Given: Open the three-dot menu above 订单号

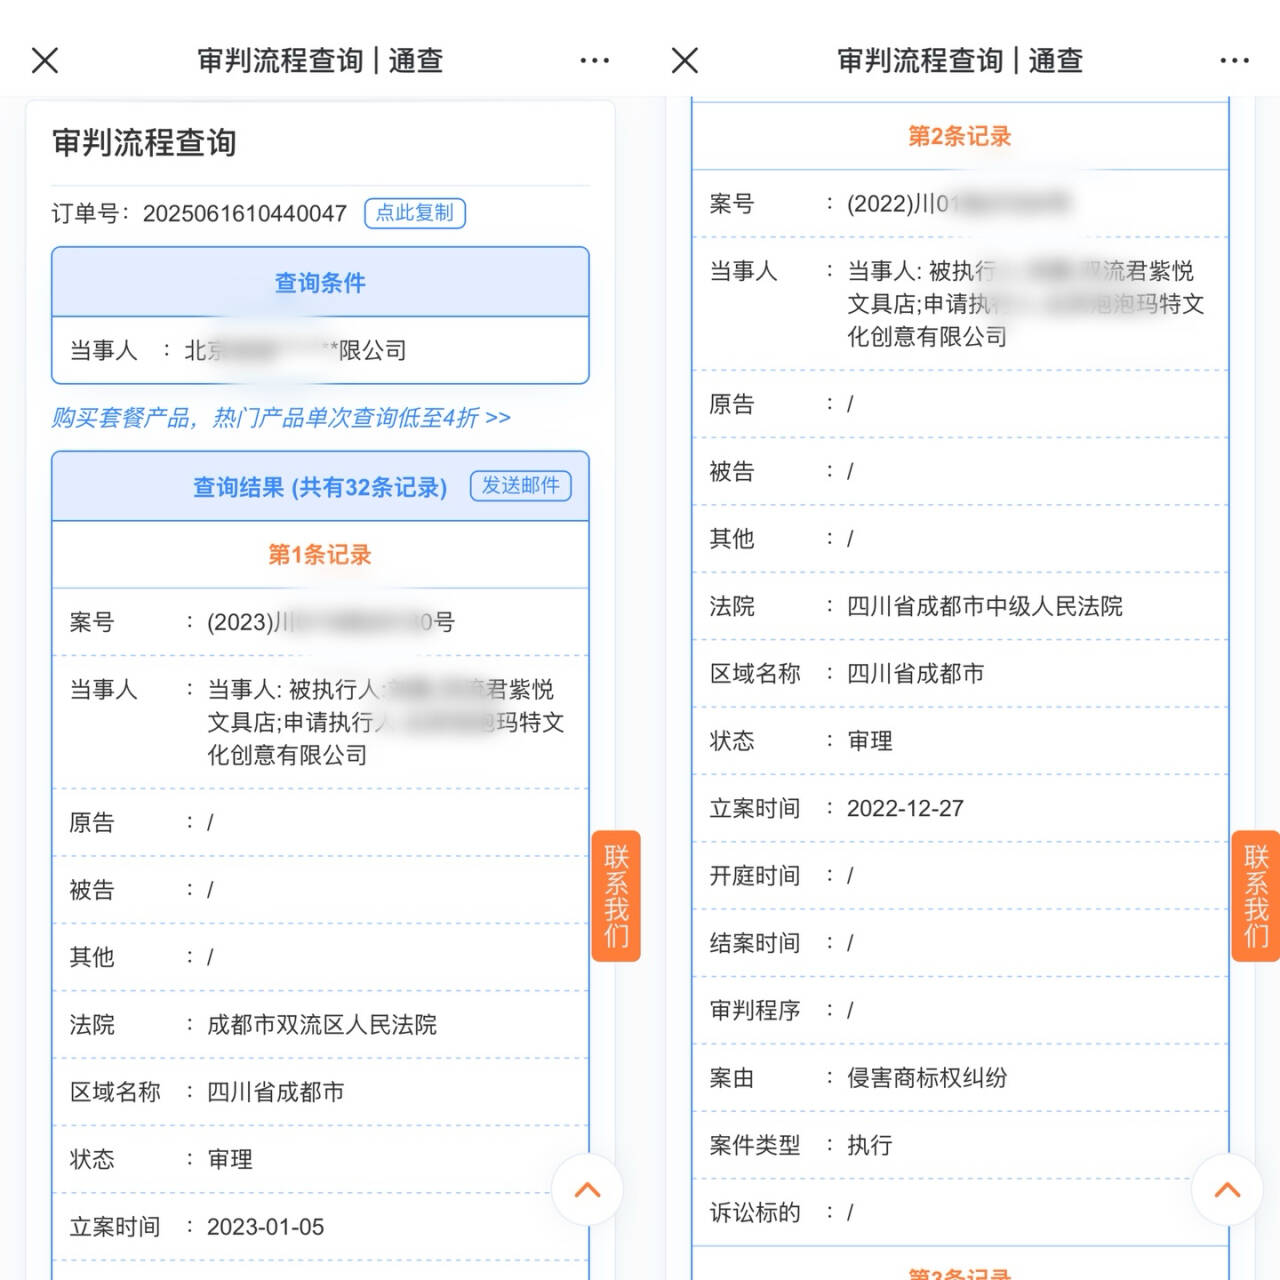Looking at the screenshot, I should 594,61.
